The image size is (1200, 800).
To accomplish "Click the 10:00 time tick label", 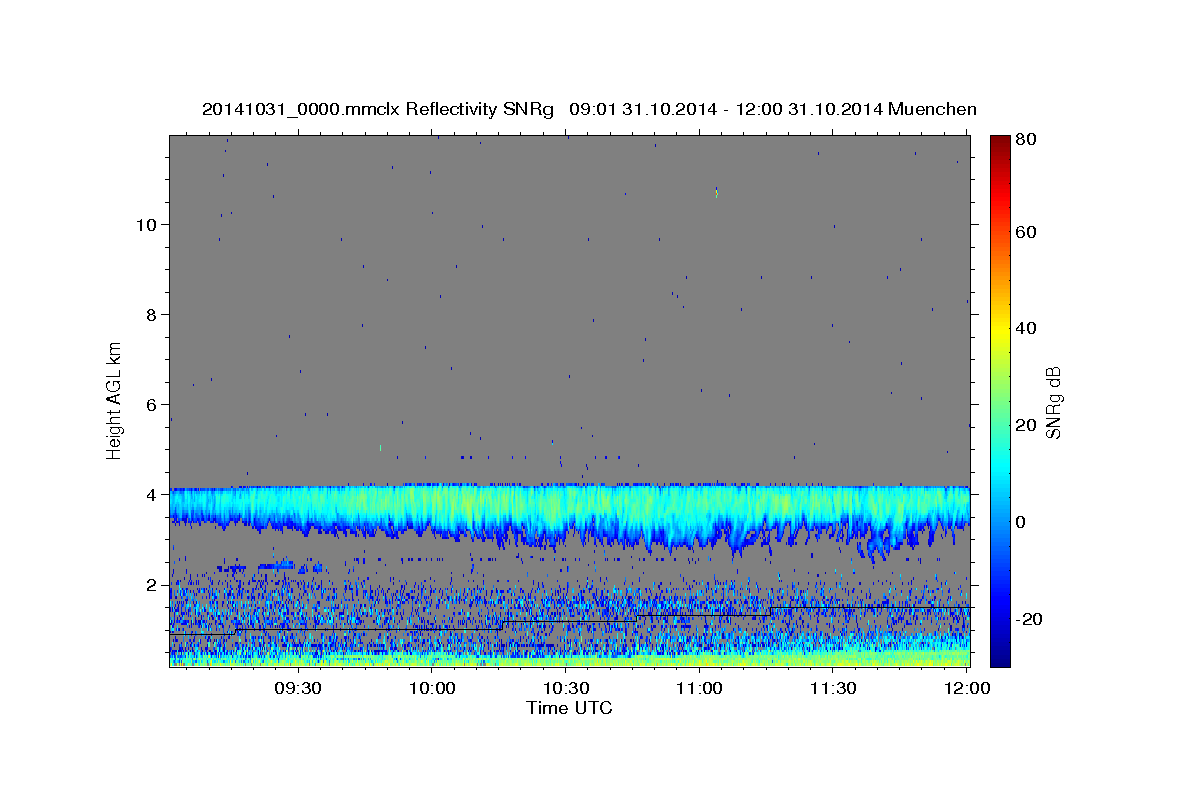I will (432, 689).
